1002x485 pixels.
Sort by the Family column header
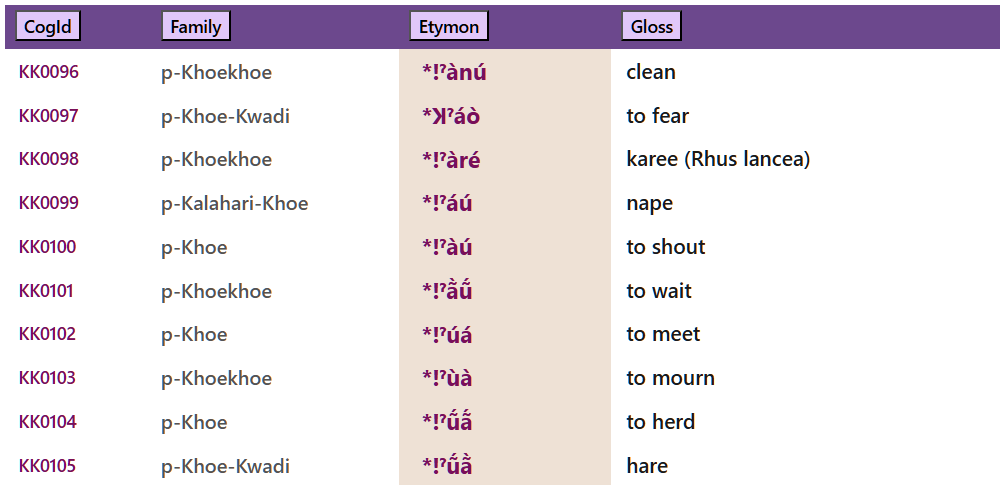coord(196,27)
